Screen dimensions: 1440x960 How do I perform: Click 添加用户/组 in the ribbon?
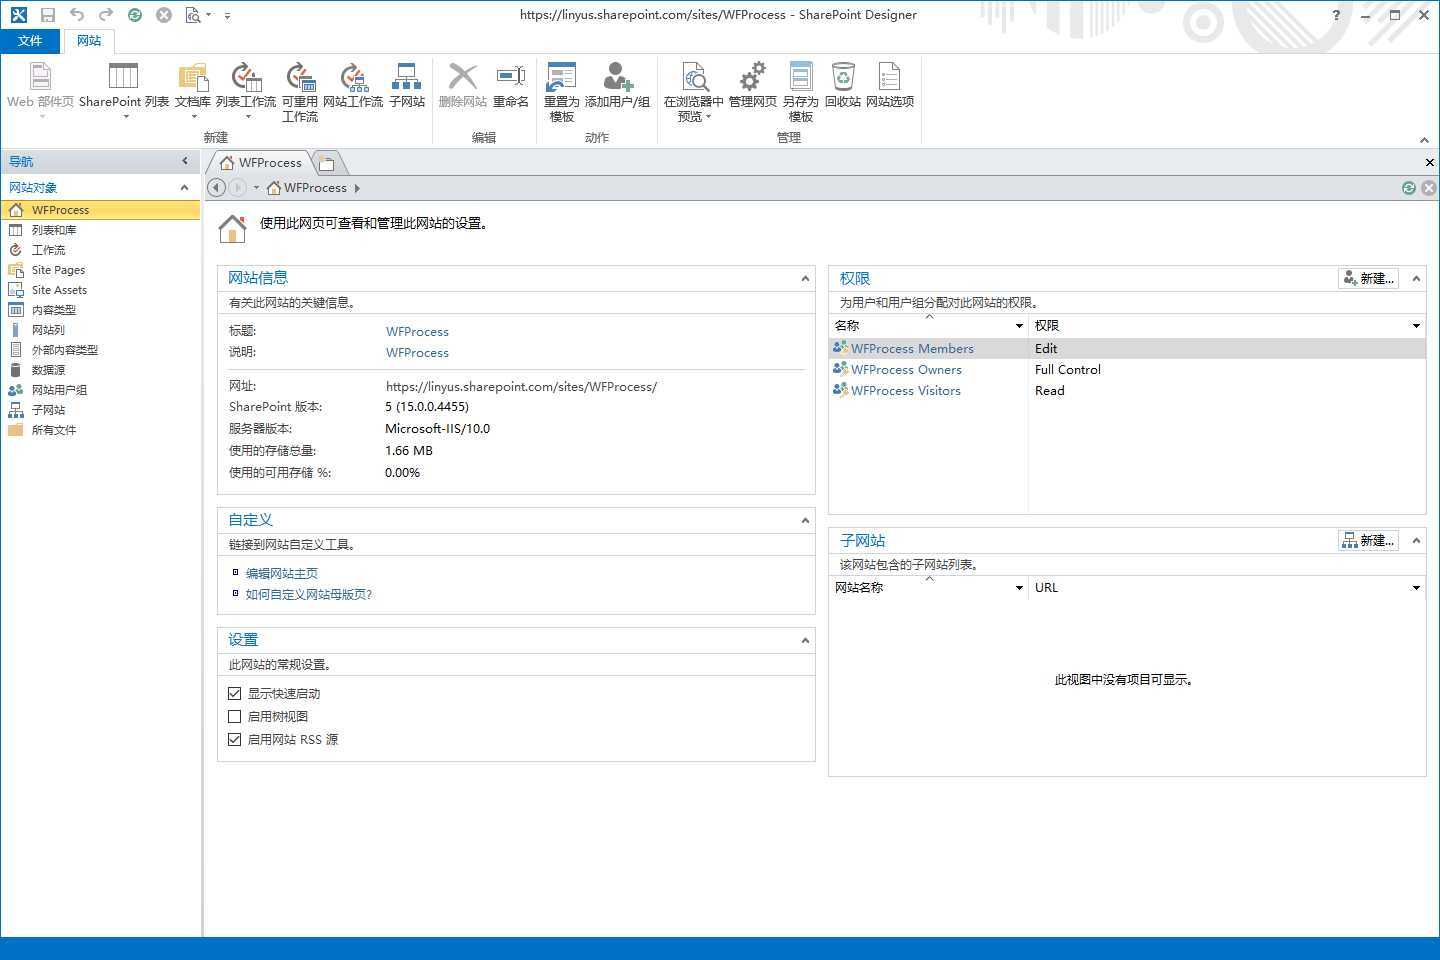(617, 85)
